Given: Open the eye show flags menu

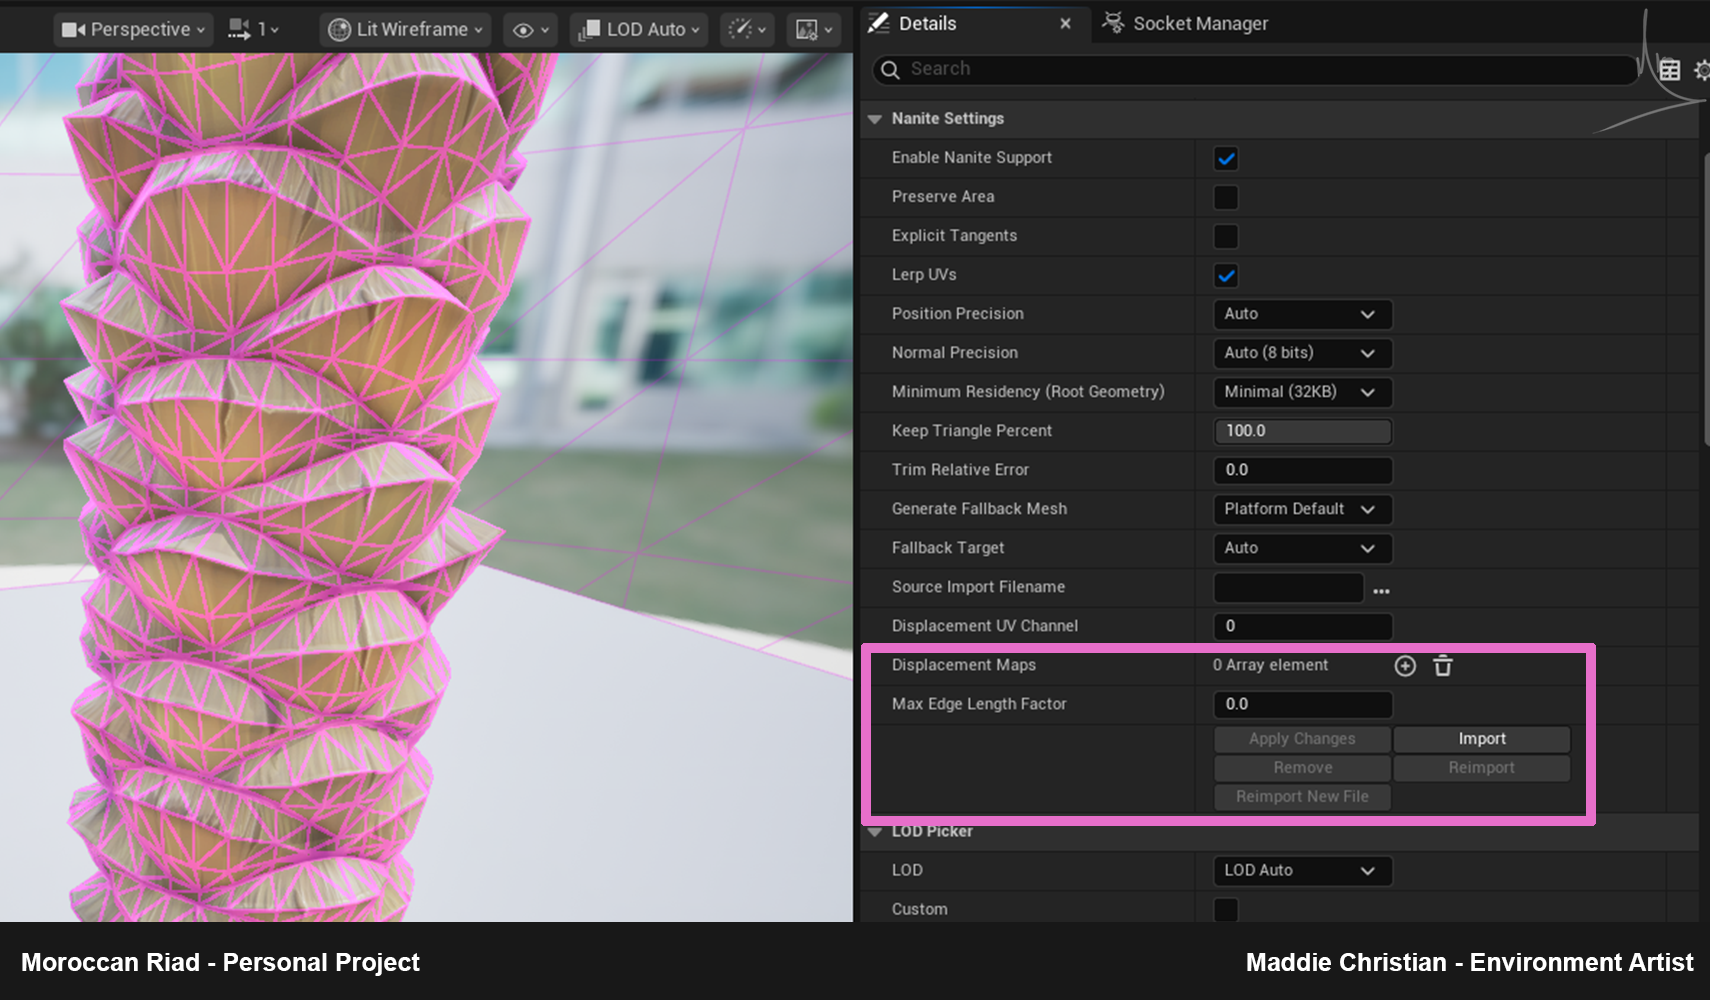Looking at the screenshot, I should pos(531,30).
